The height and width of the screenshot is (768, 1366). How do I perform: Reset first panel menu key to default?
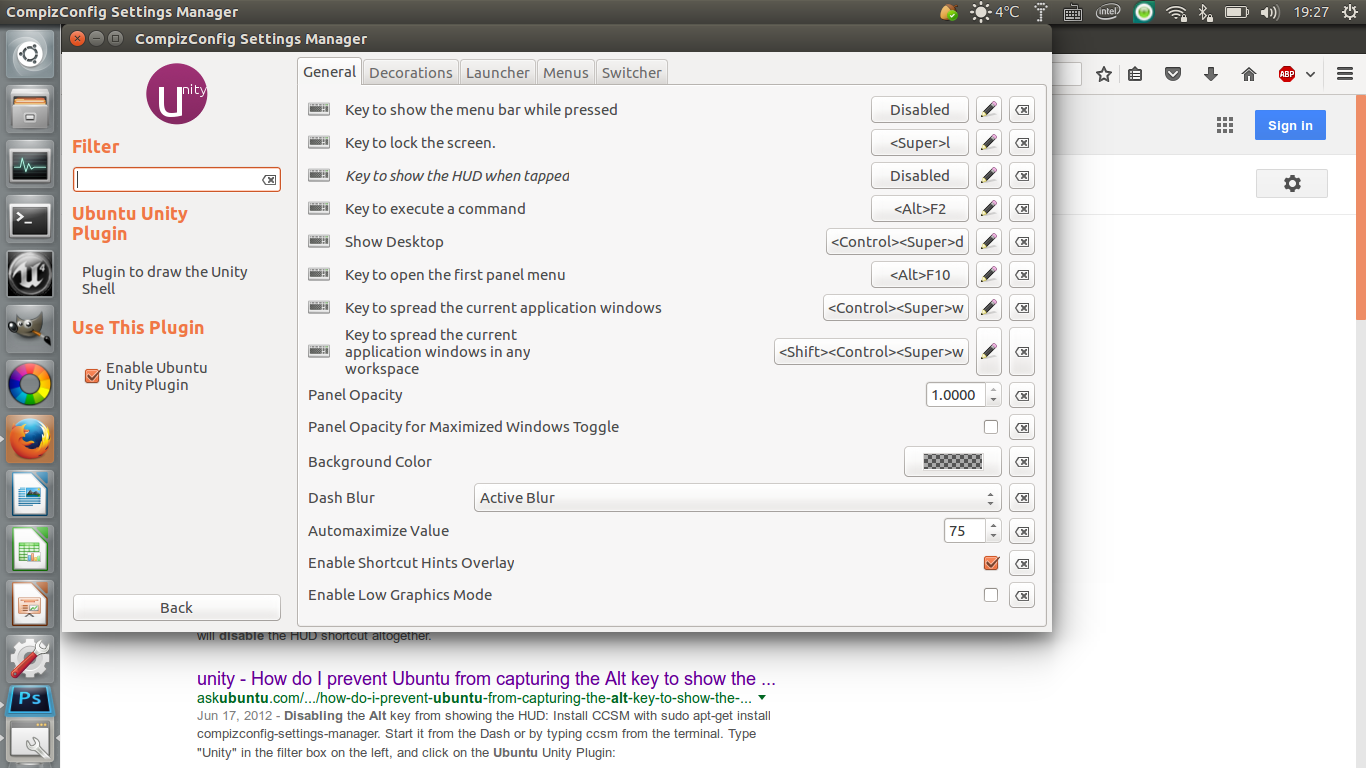[1021, 275]
